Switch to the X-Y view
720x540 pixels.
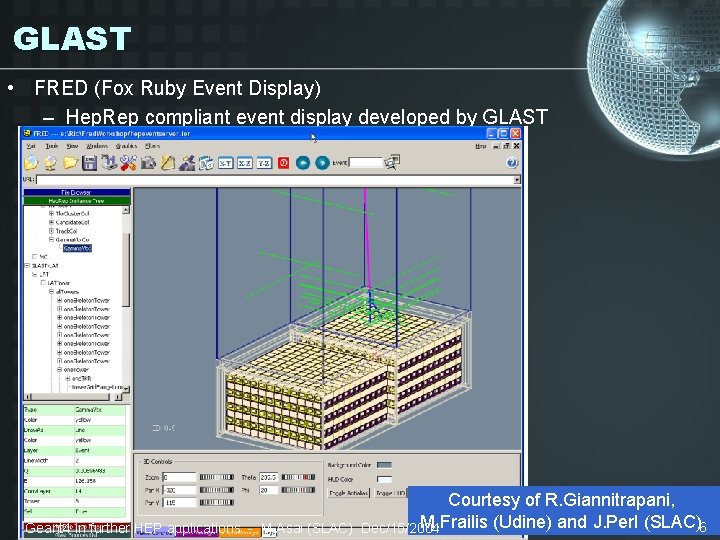[225, 163]
